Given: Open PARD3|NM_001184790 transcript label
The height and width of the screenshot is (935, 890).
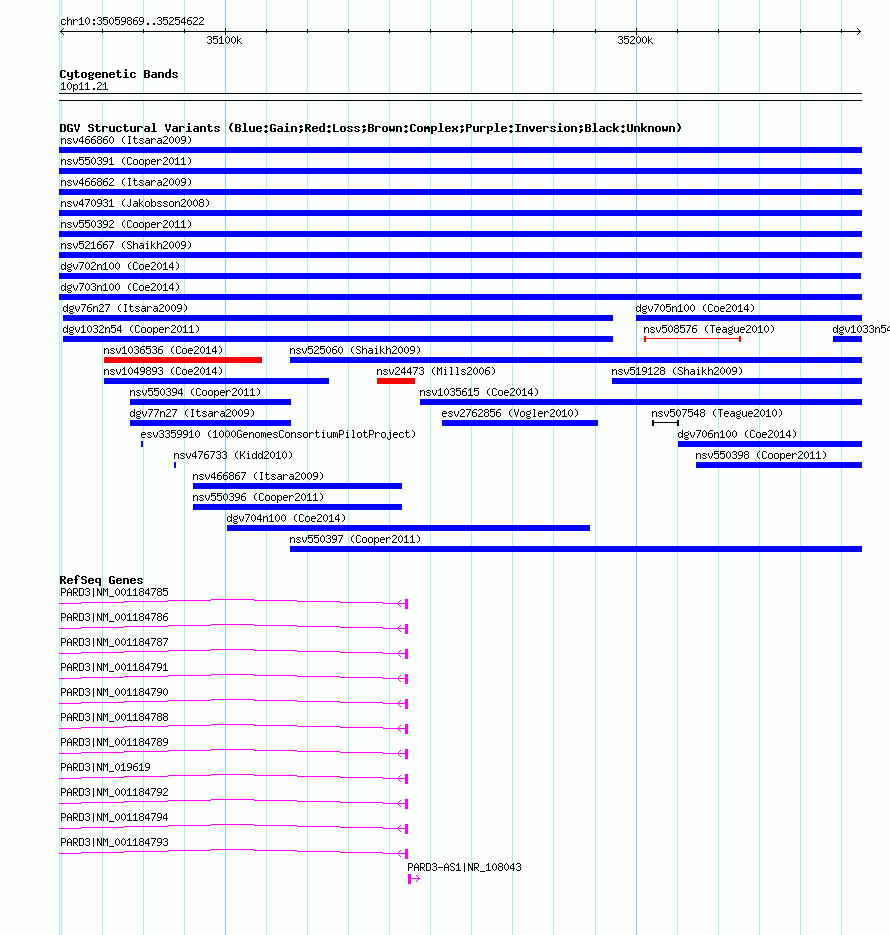Looking at the screenshot, I should 114,692.
